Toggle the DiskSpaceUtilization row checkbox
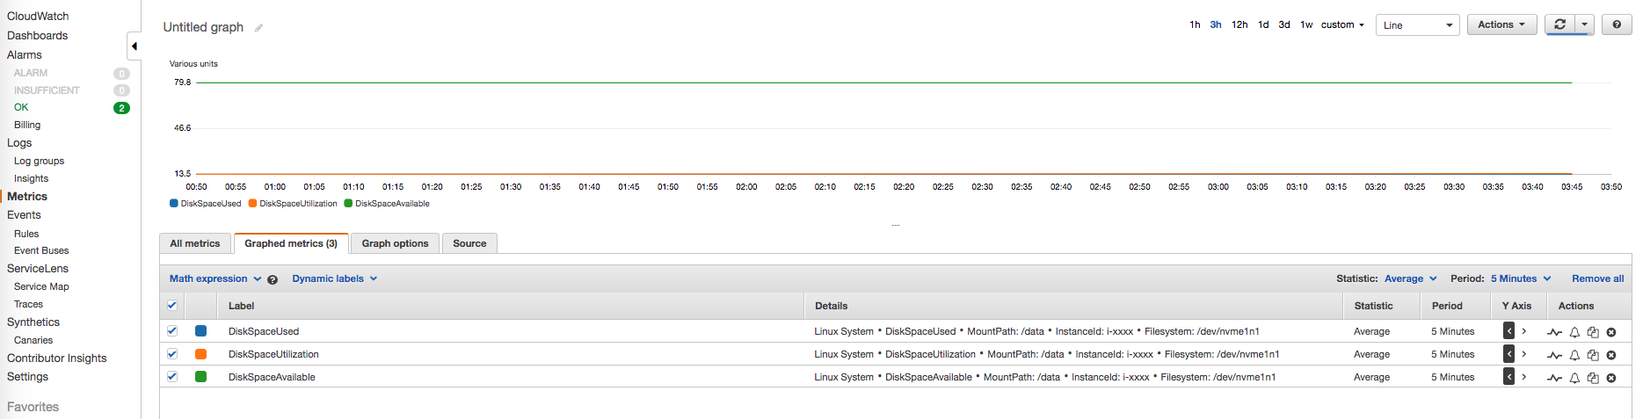1650x419 pixels. (172, 354)
